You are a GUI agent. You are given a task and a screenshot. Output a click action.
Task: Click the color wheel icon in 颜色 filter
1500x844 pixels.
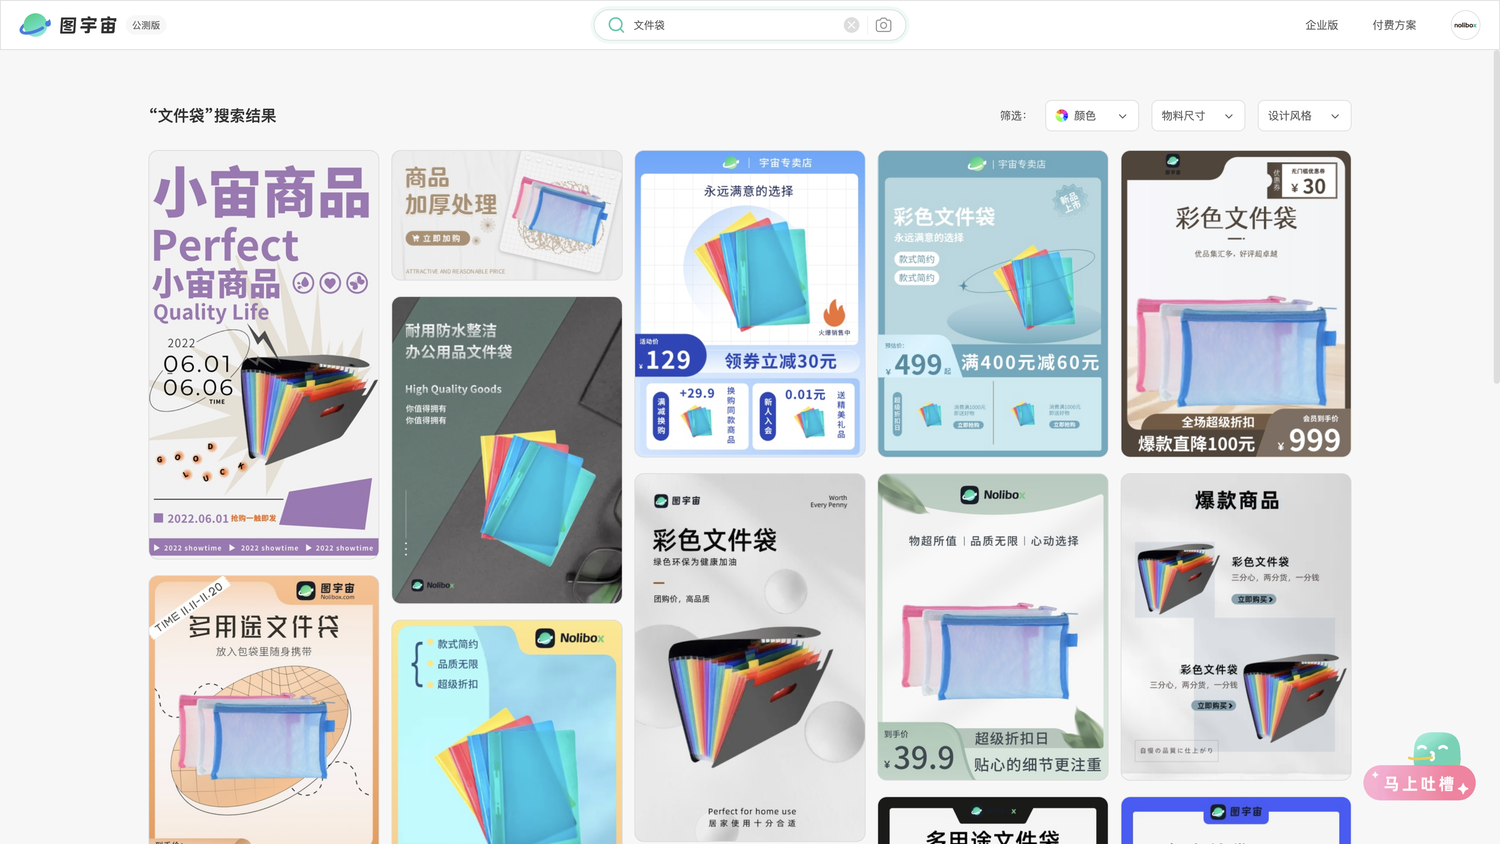pyautogui.click(x=1062, y=116)
